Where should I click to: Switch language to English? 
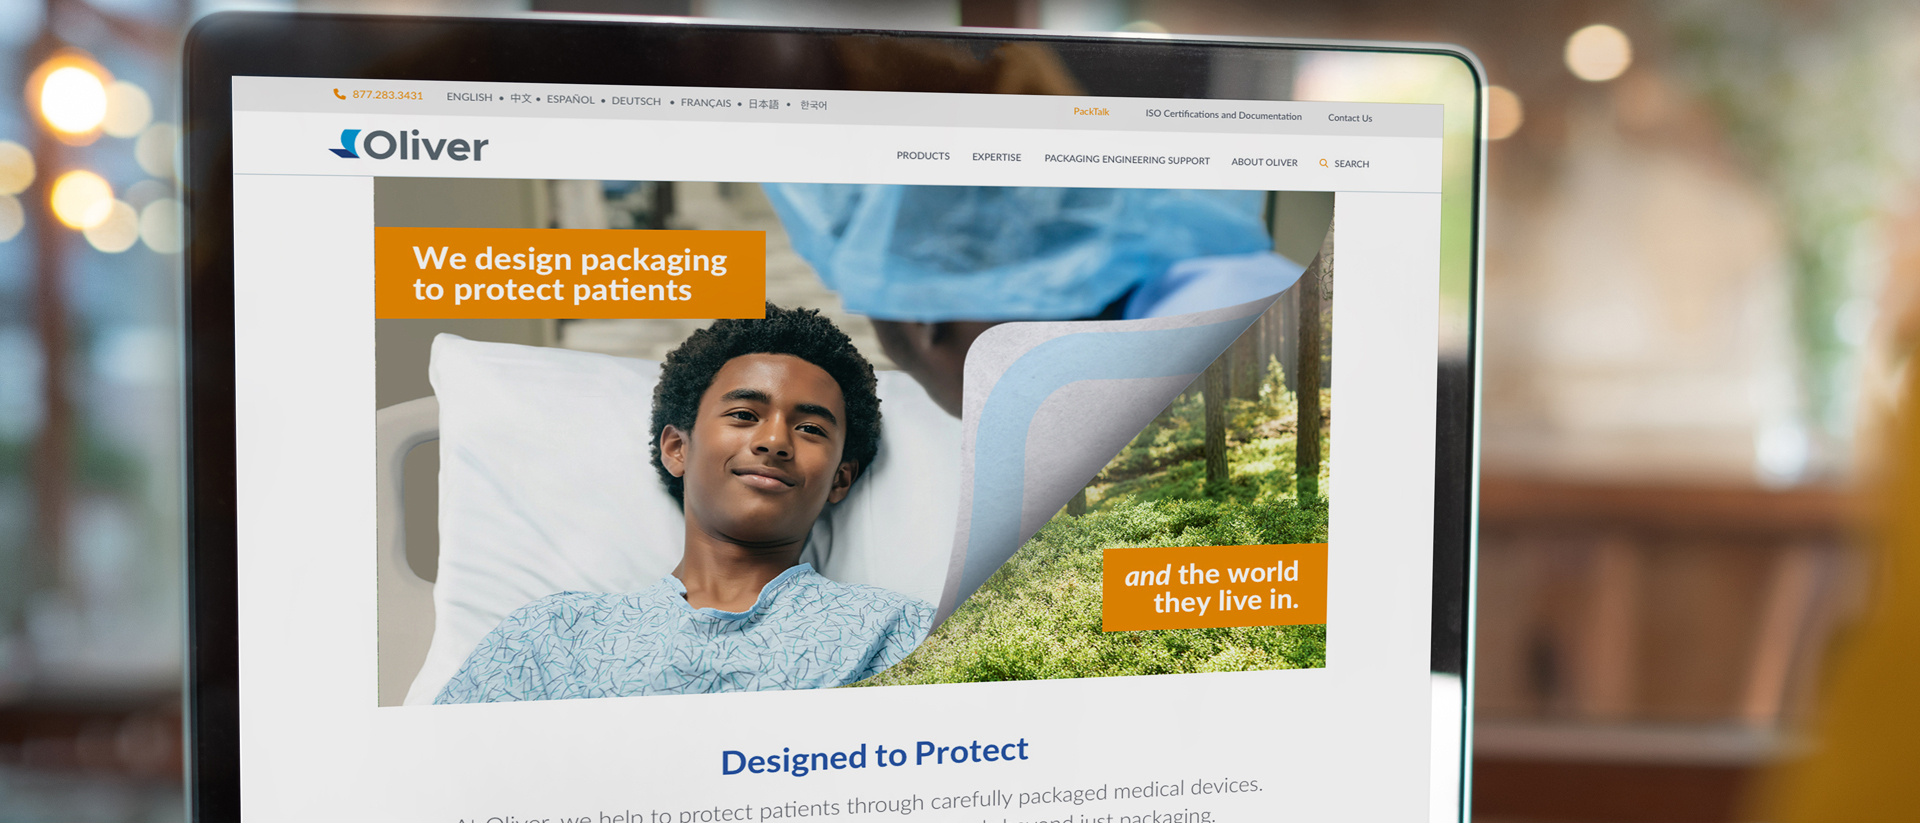(x=469, y=97)
